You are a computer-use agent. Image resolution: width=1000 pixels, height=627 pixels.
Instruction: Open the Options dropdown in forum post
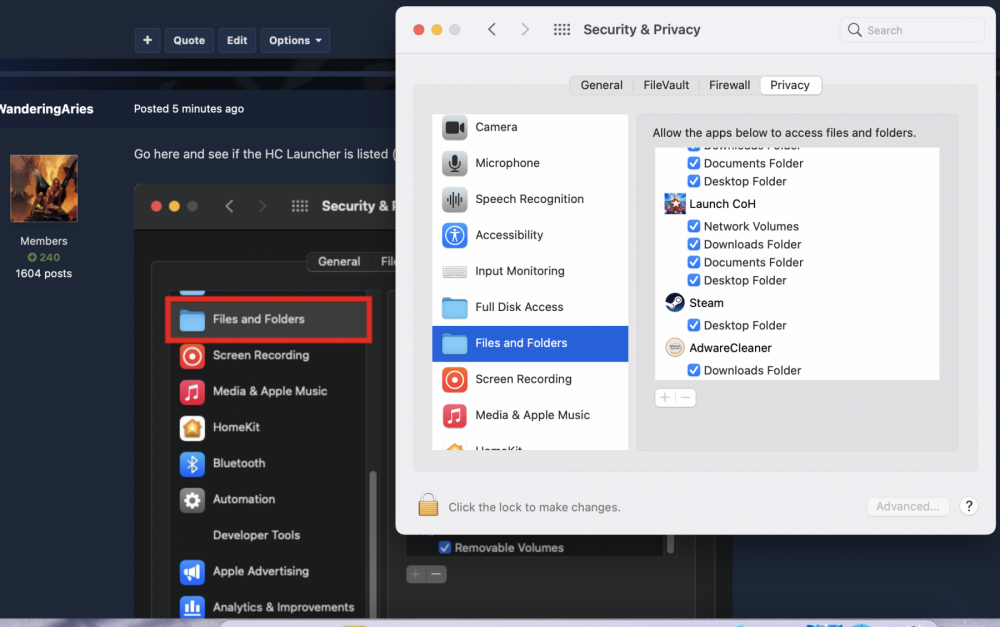point(295,41)
